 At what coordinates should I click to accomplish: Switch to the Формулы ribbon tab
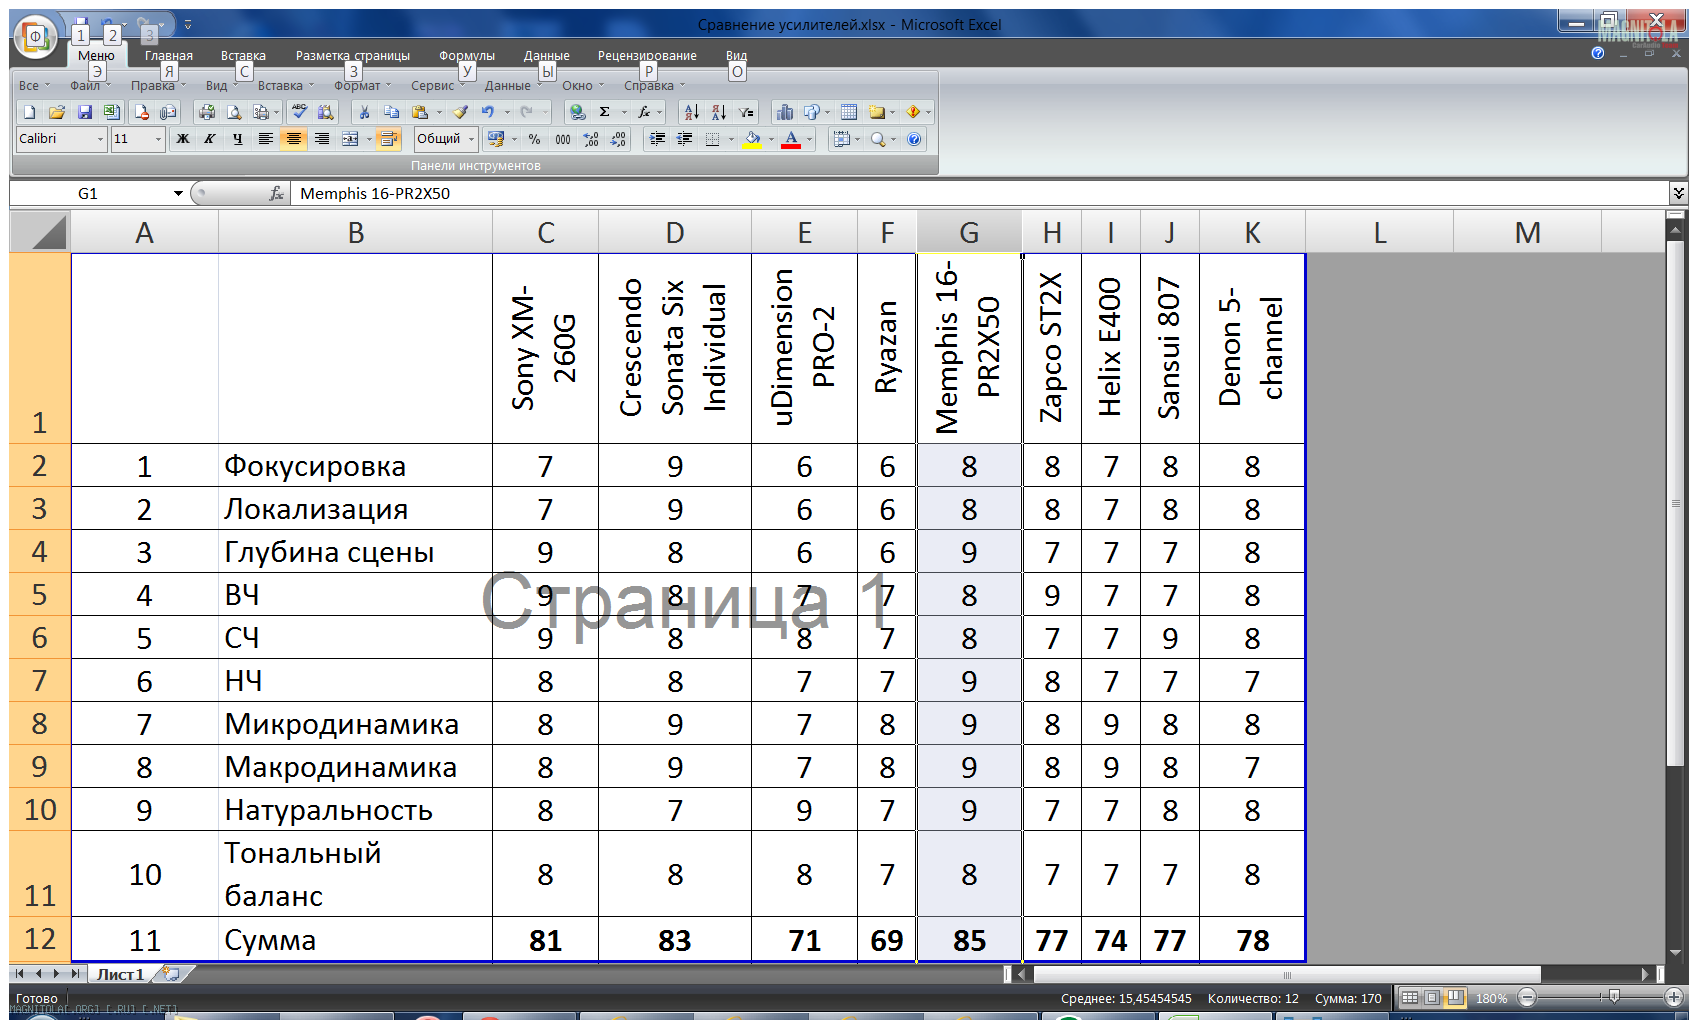point(467,56)
